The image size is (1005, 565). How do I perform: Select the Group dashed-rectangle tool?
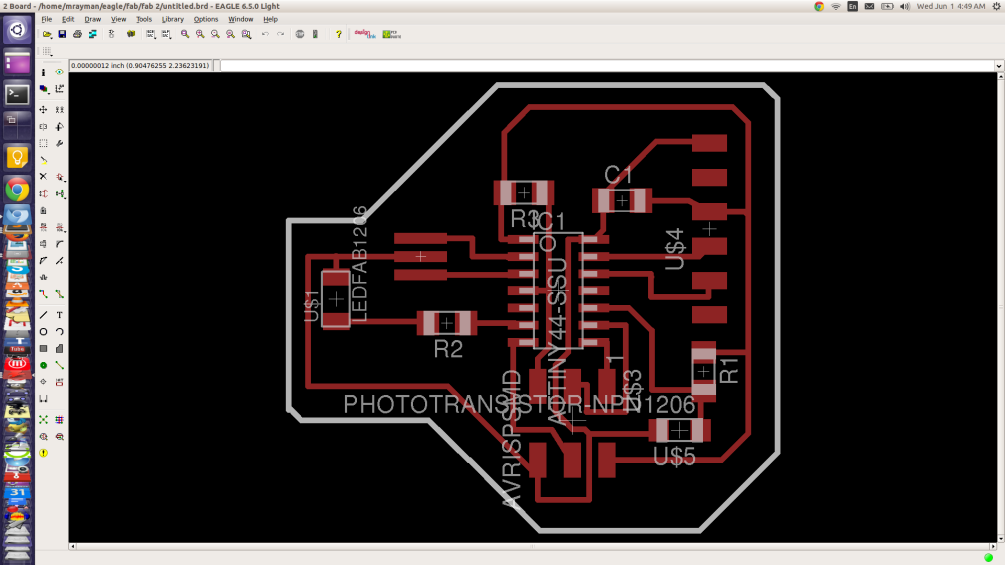pyautogui.click(x=44, y=143)
